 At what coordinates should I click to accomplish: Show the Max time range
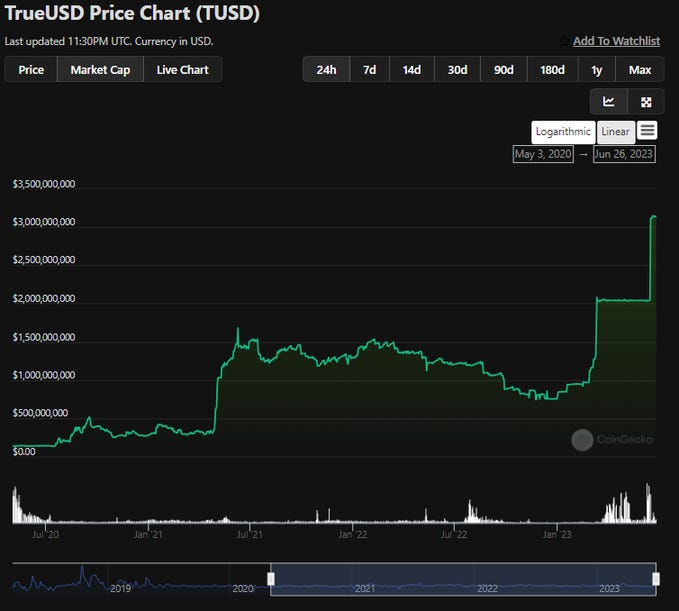pyautogui.click(x=640, y=70)
